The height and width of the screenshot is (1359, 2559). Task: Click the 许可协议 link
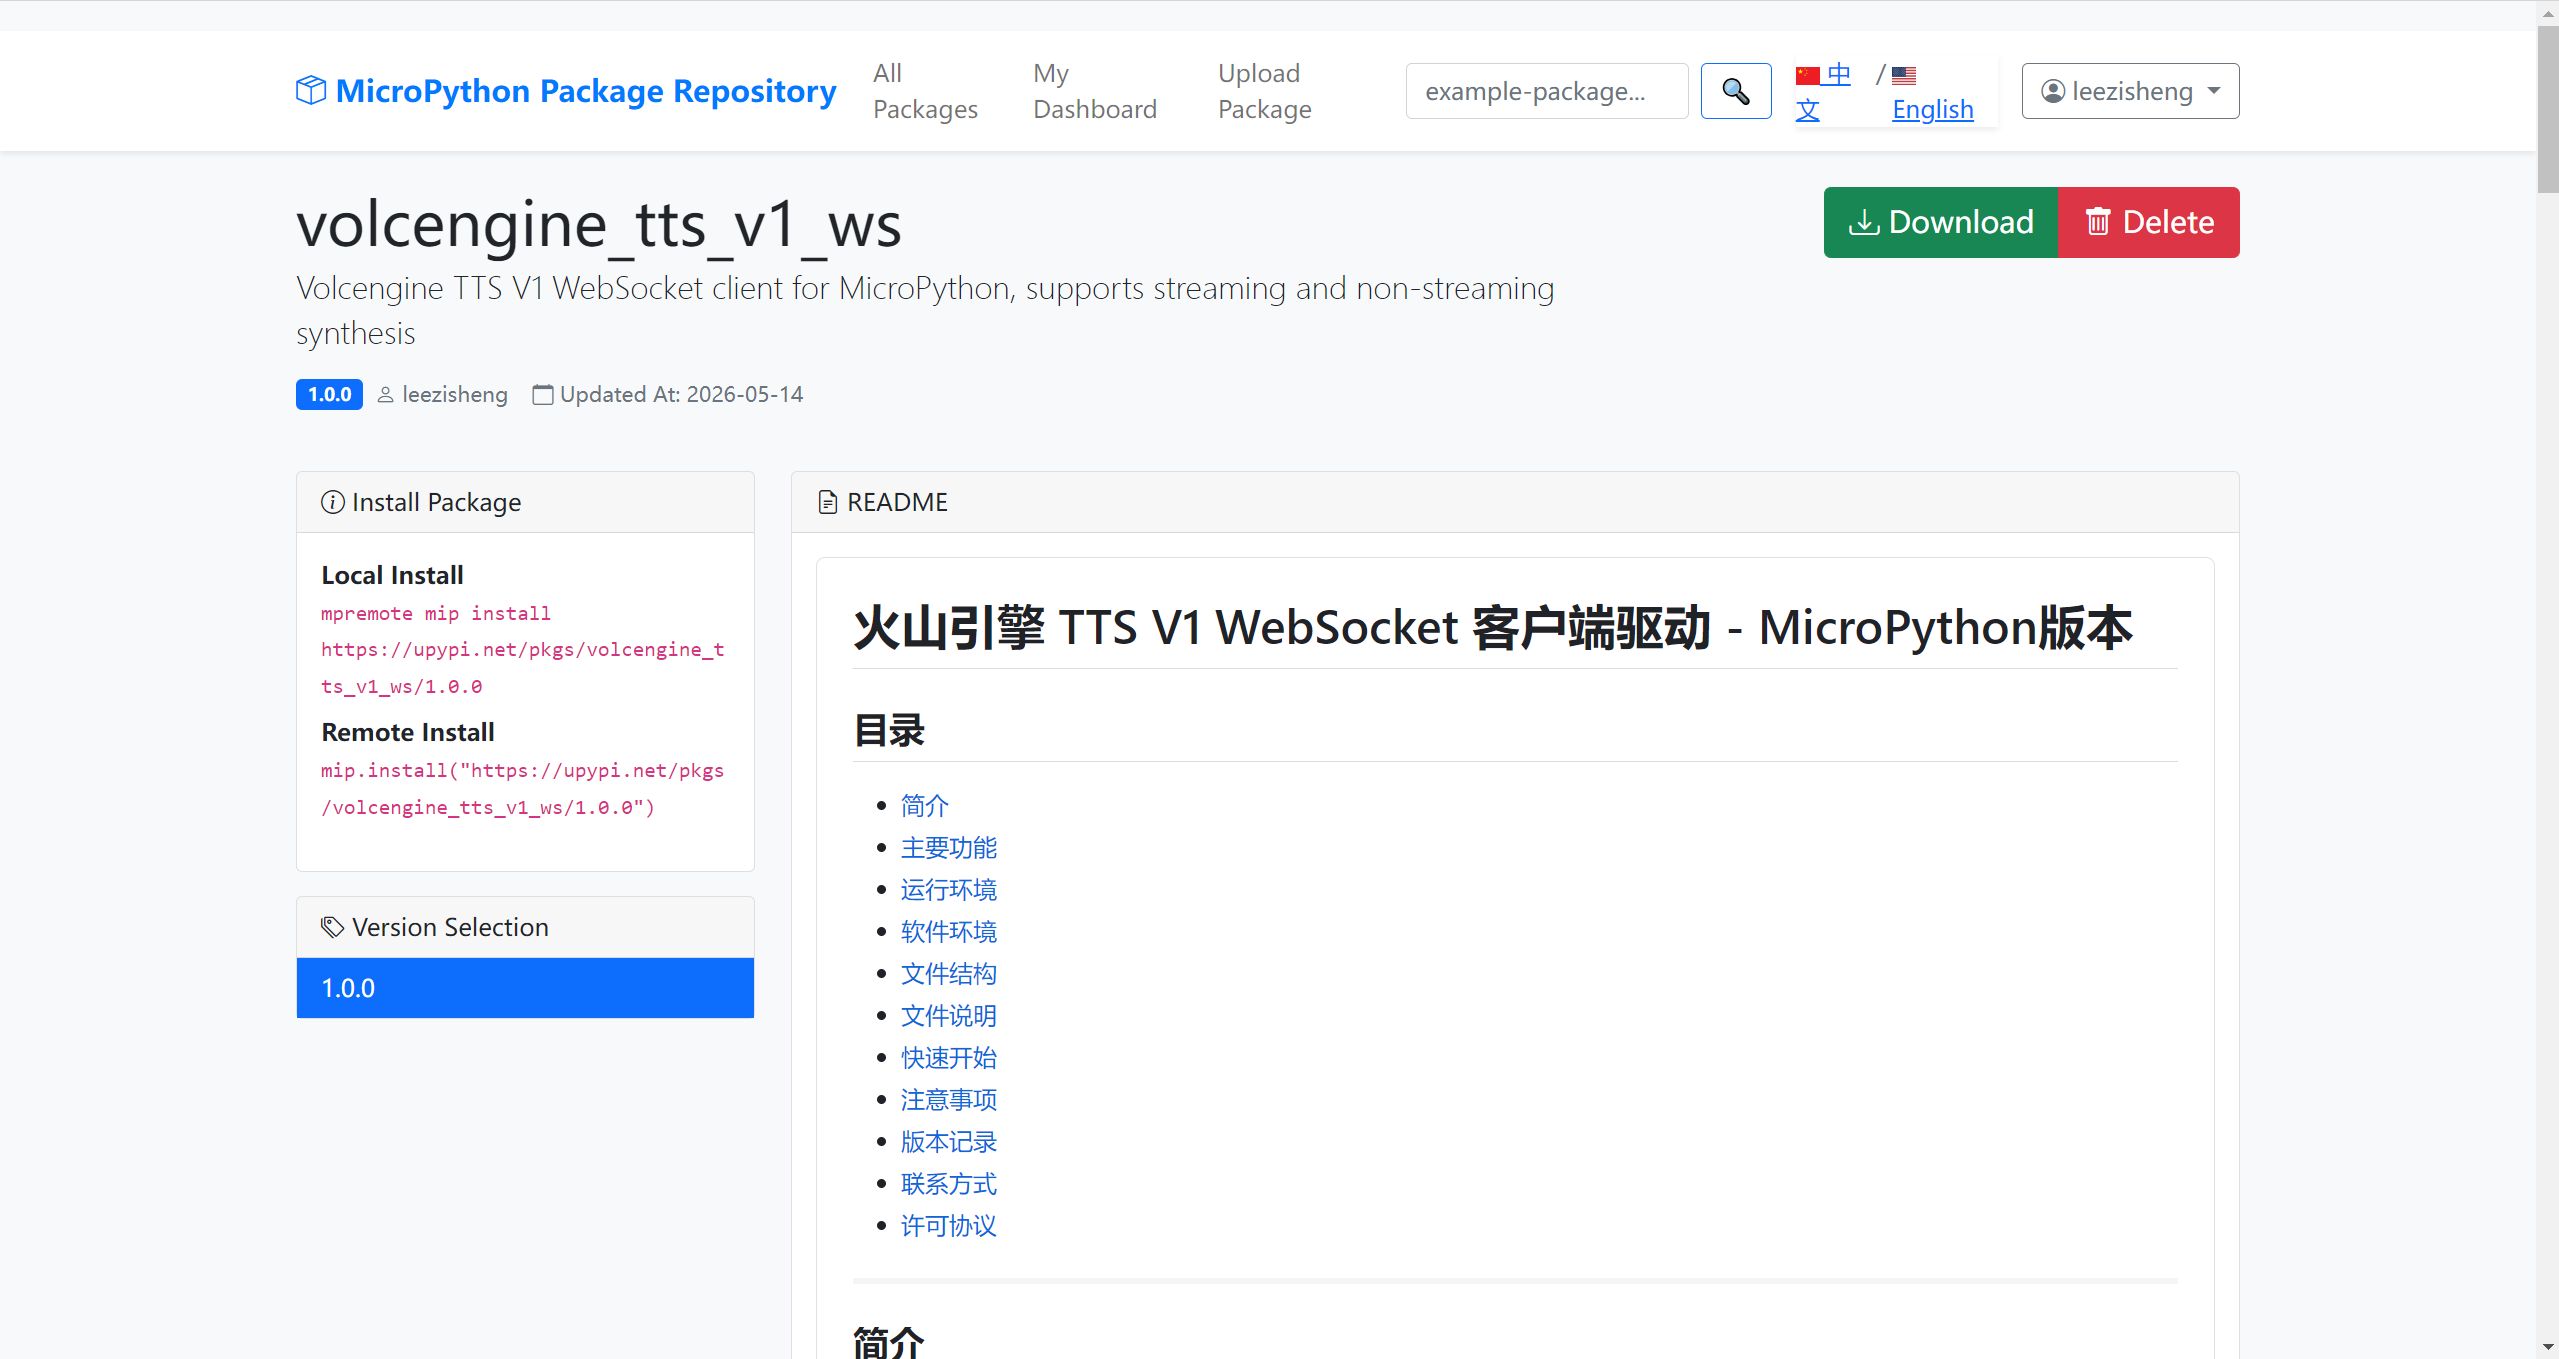click(x=948, y=1226)
